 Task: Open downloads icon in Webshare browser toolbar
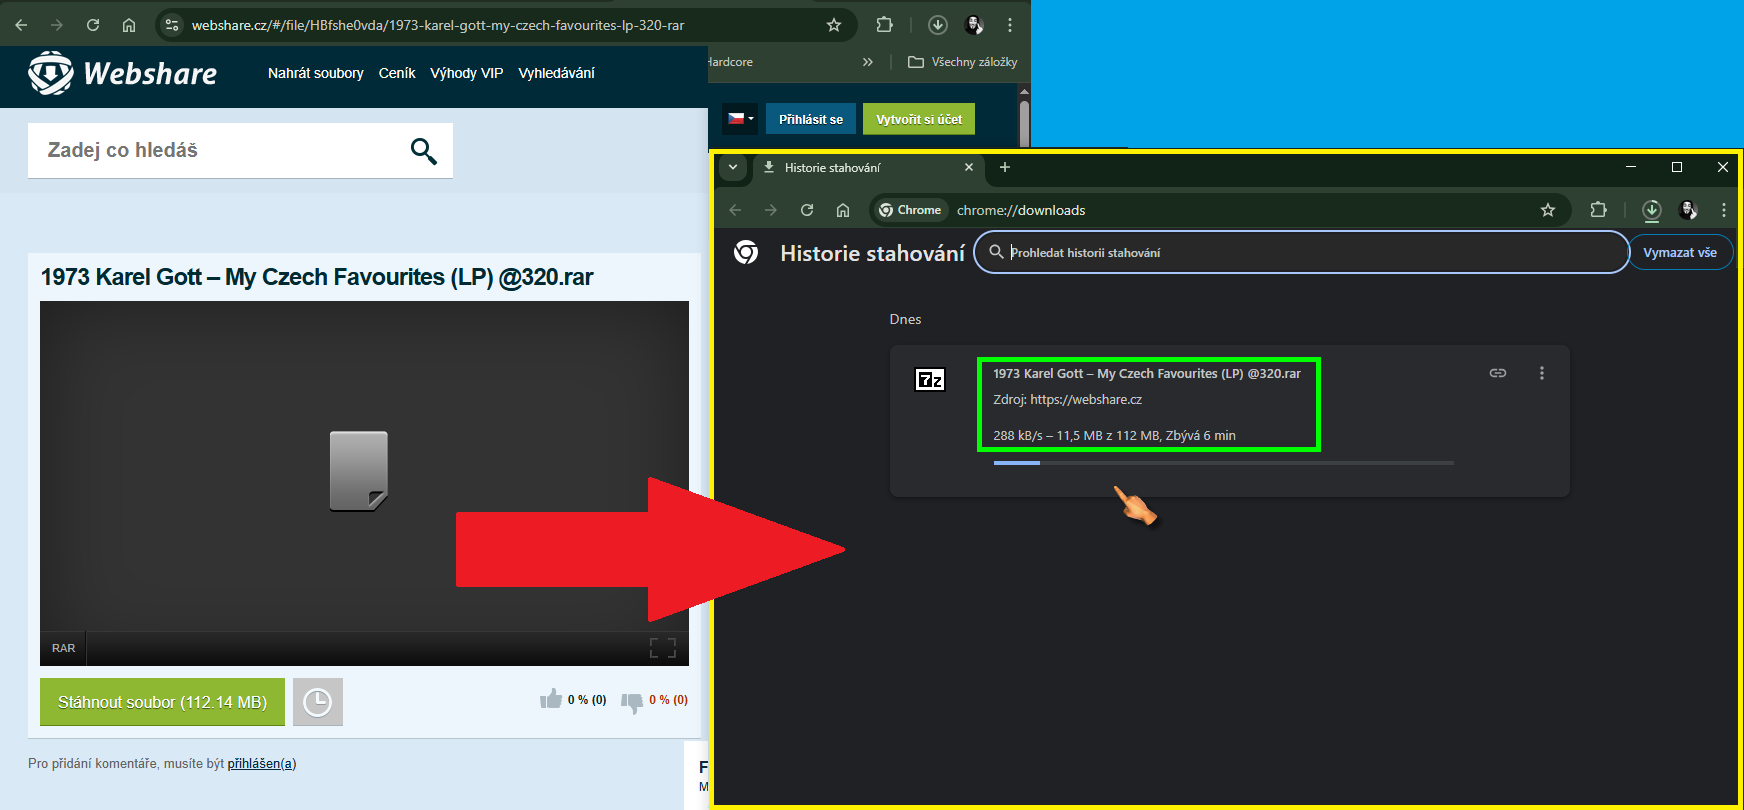938,25
